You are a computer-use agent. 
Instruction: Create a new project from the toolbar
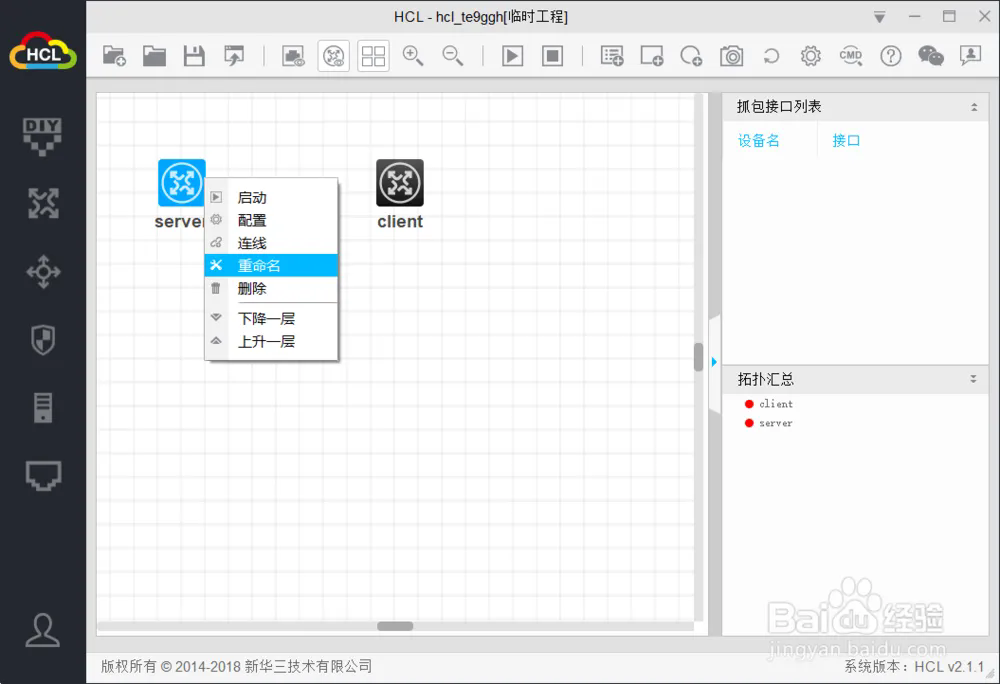click(114, 56)
